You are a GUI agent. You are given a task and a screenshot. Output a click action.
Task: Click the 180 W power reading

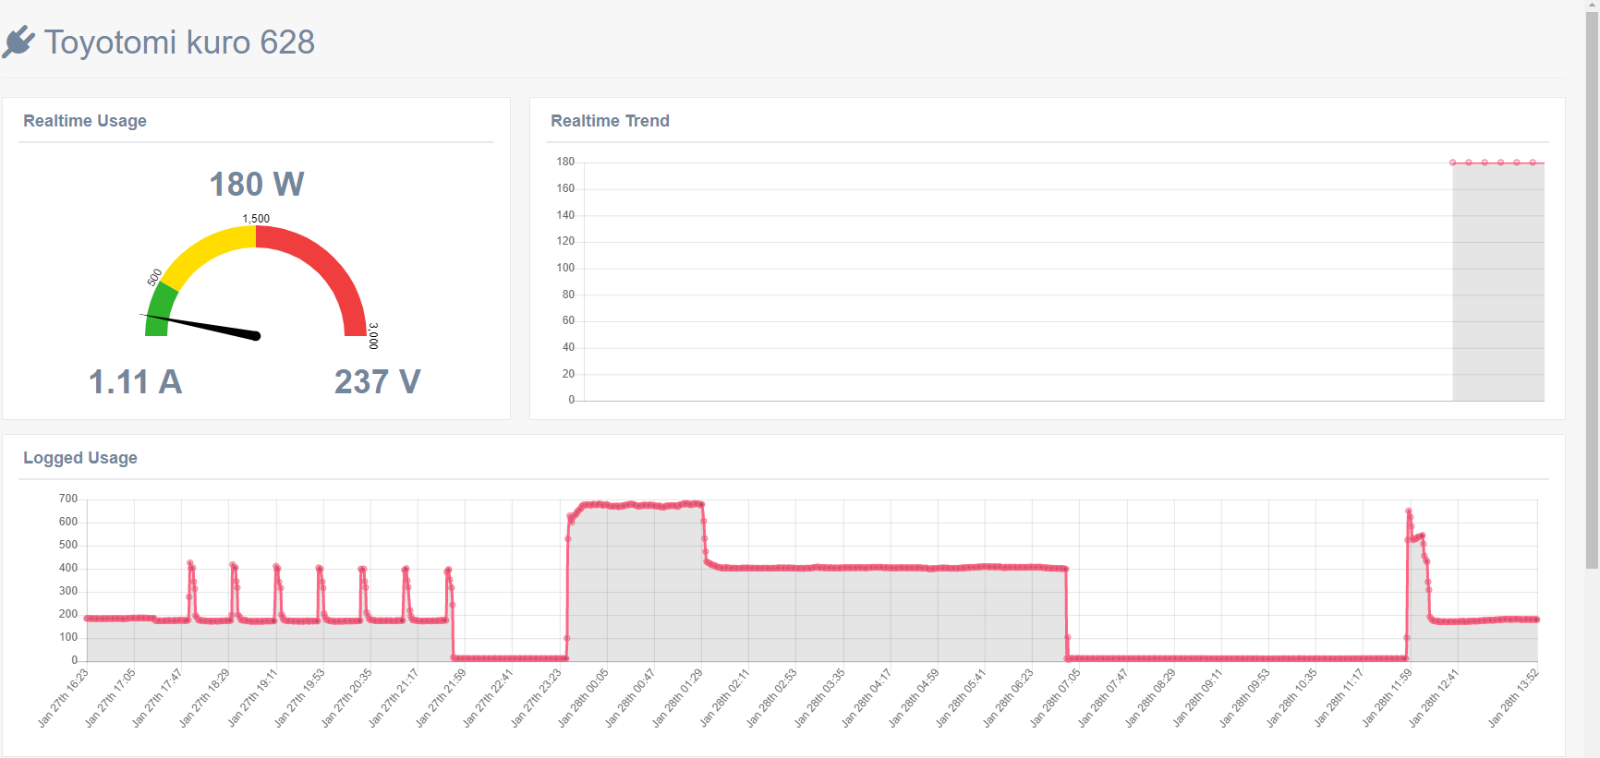point(257,184)
